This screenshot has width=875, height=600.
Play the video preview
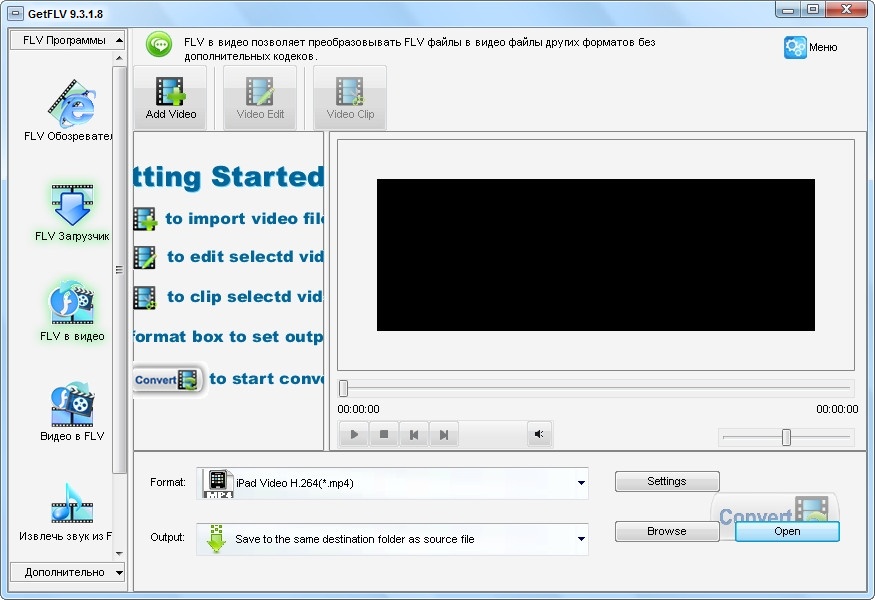pyautogui.click(x=354, y=434)
